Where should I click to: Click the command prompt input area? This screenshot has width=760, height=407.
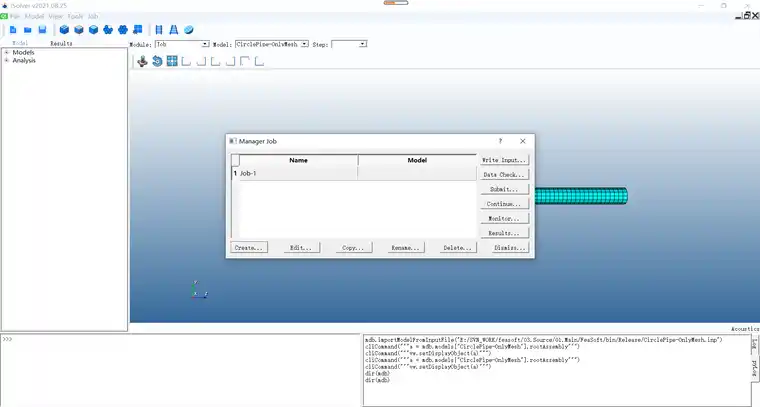click(x=181, y=371)
